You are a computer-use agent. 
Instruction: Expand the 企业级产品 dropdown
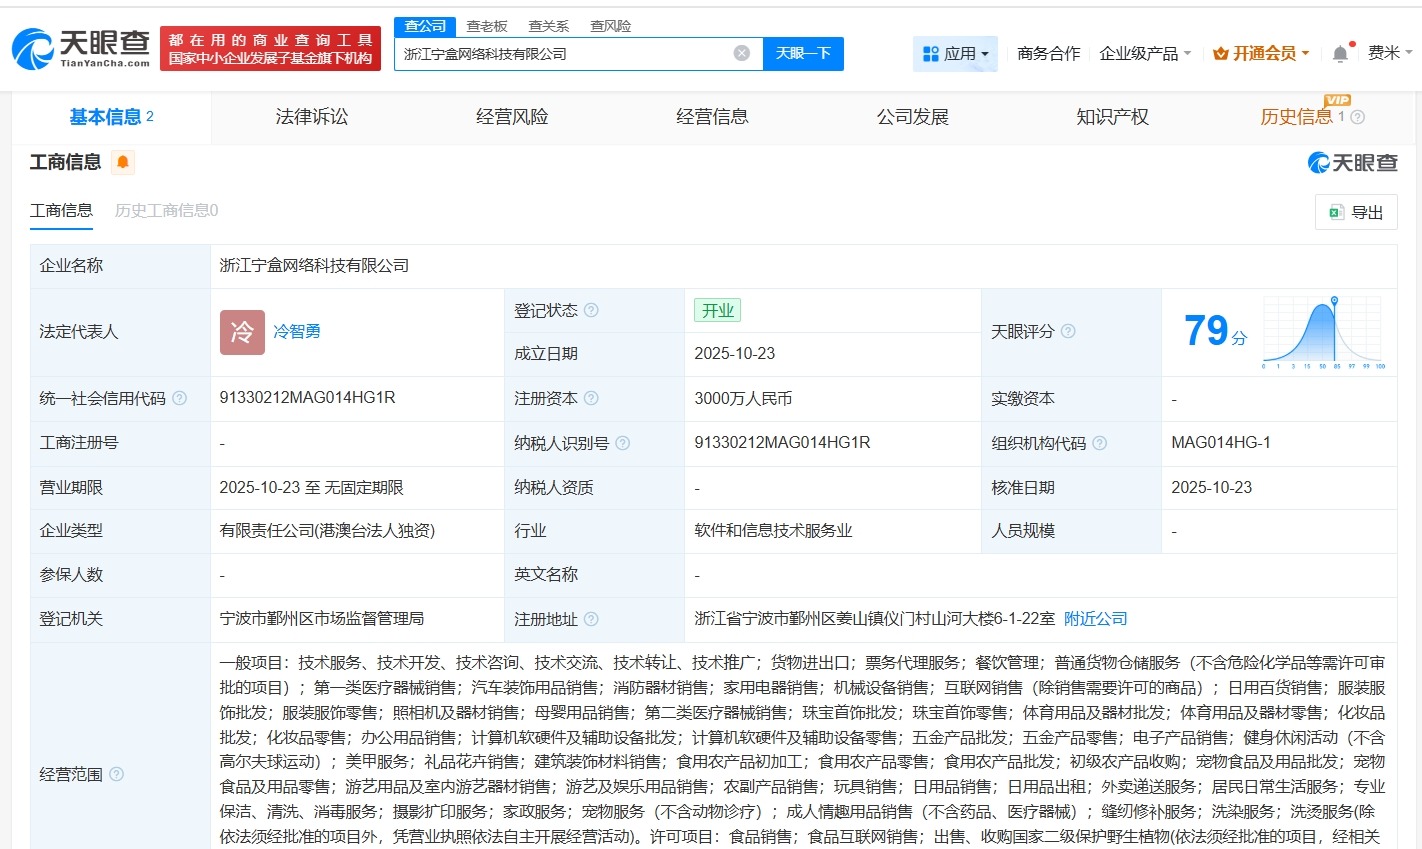click(1144, 53)
